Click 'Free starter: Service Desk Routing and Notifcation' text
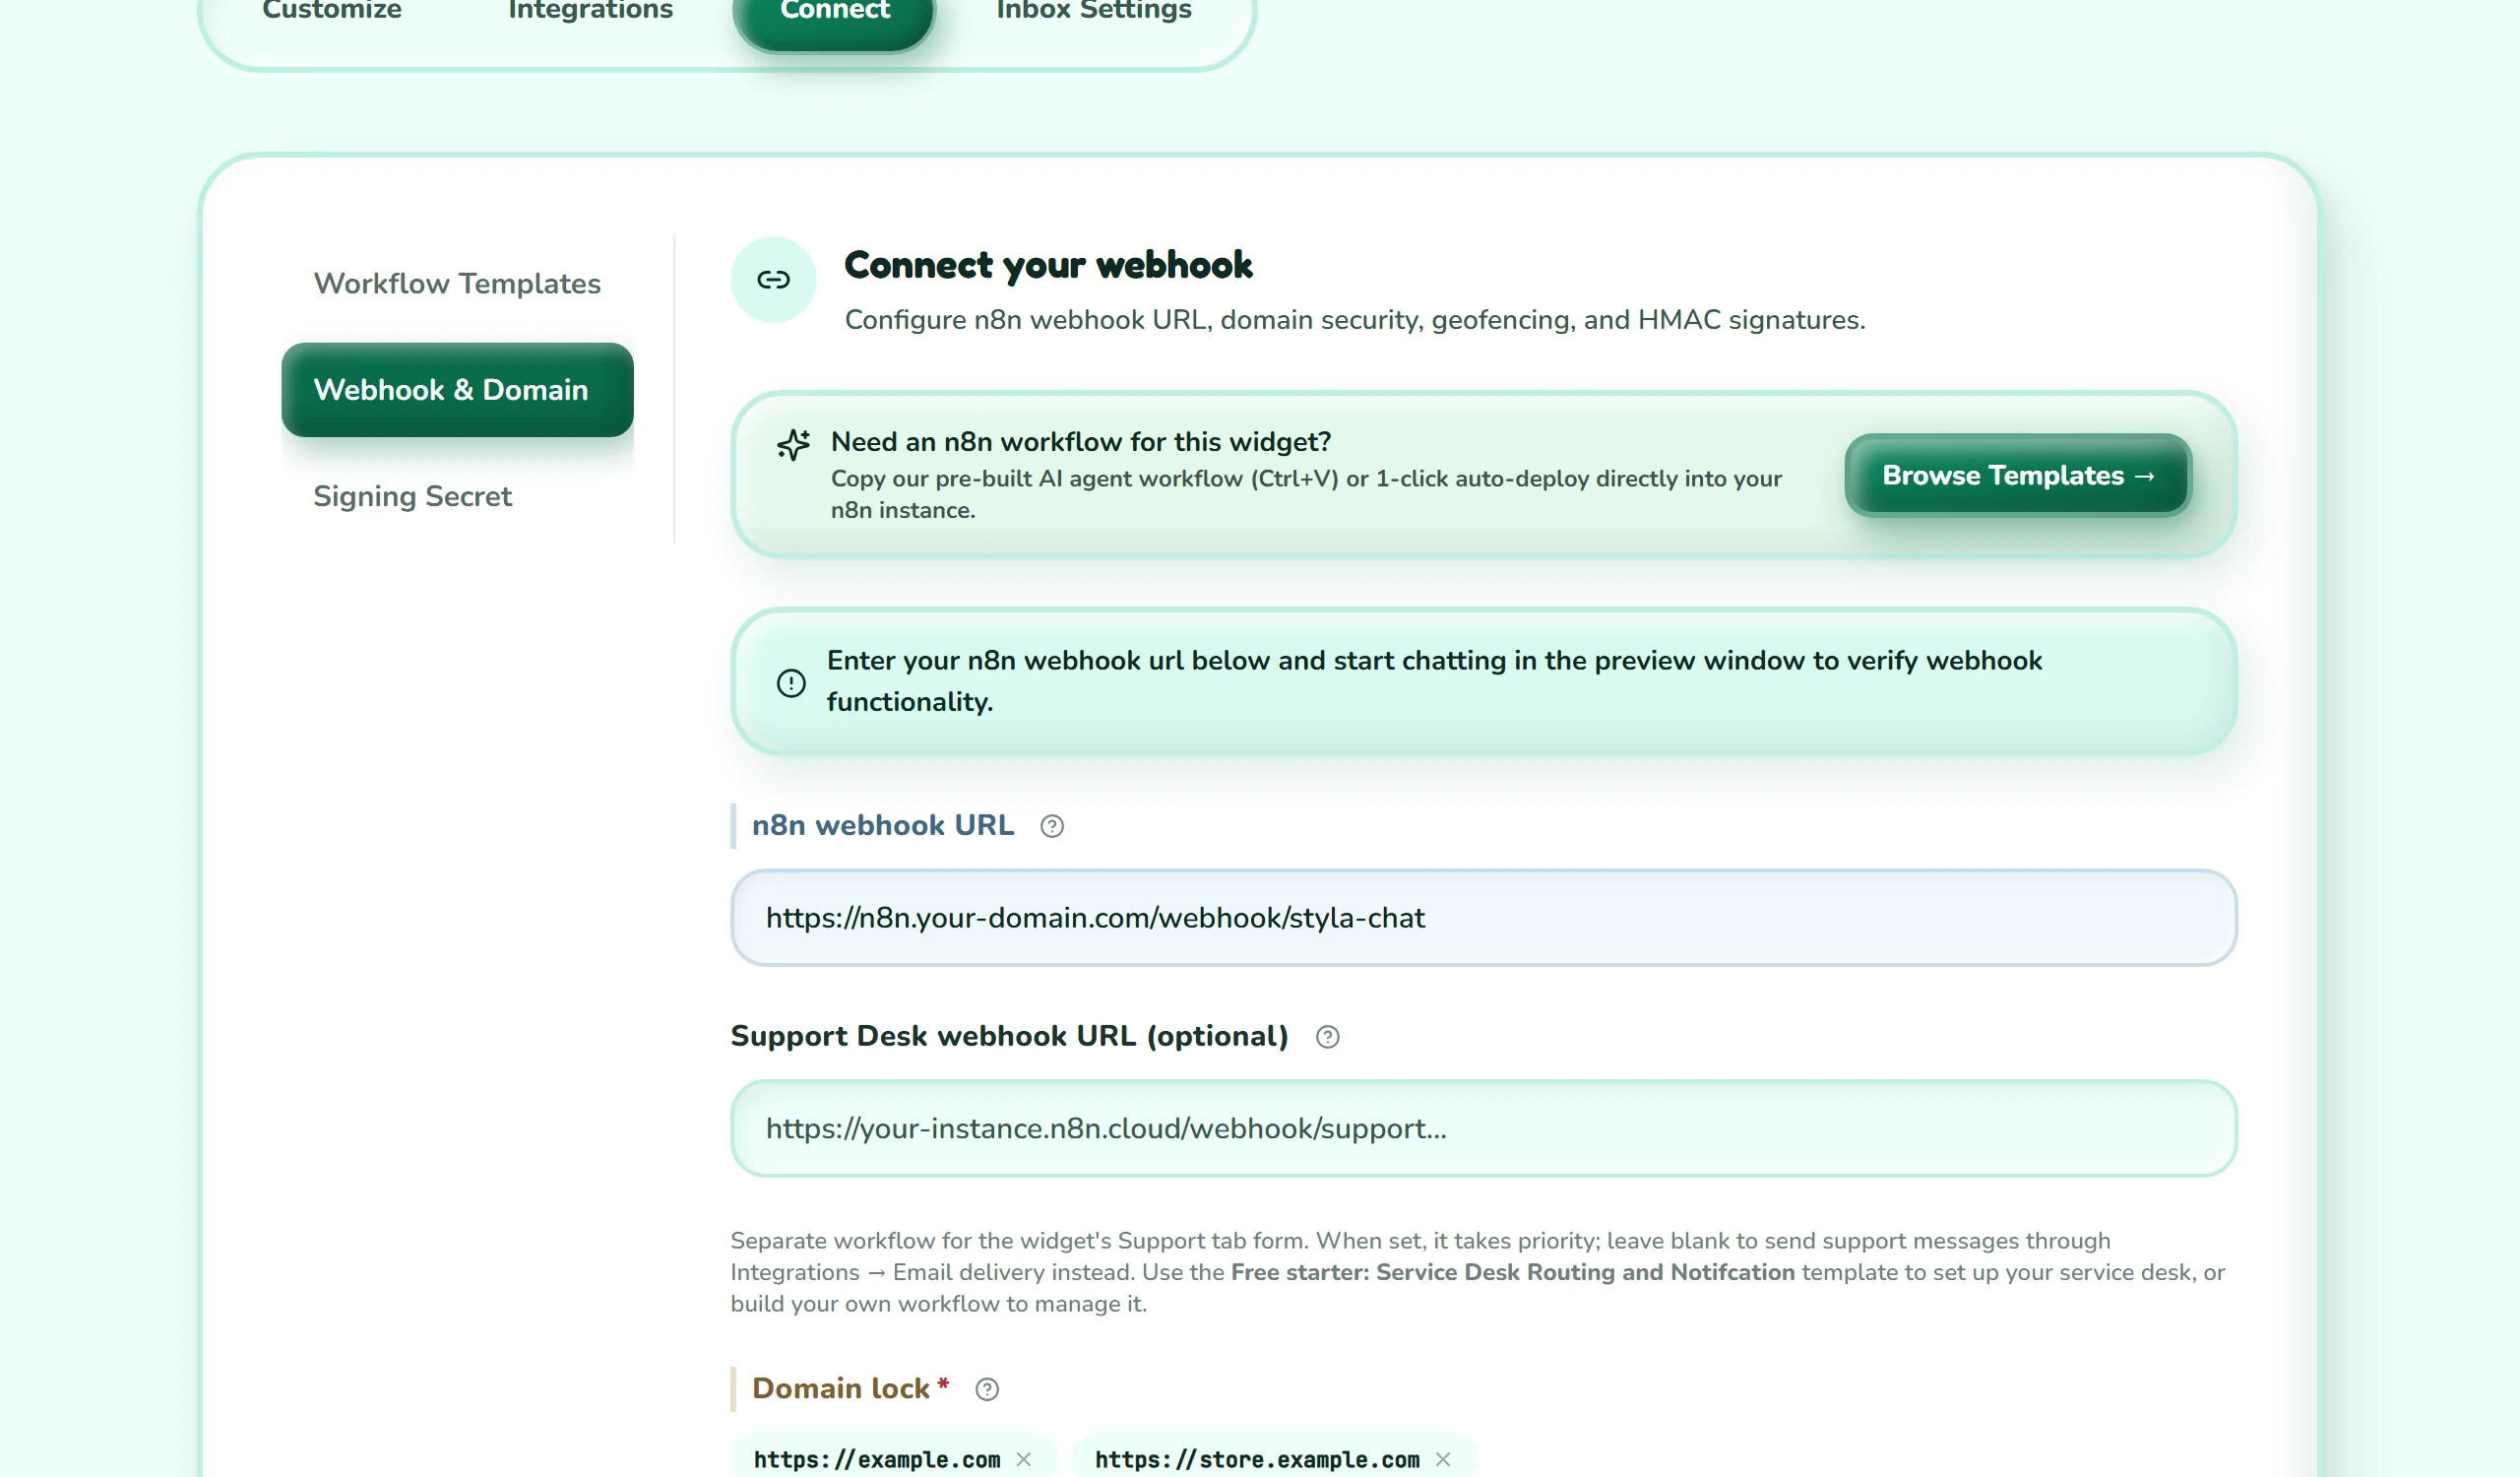The width and height of the screenshot is (2520, 1477). (1512, 1272)
